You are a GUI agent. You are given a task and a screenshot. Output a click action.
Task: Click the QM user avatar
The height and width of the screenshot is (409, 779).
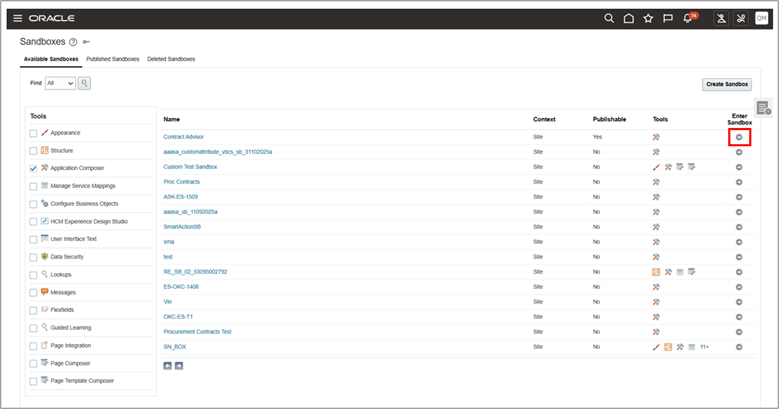pos(761,18)
